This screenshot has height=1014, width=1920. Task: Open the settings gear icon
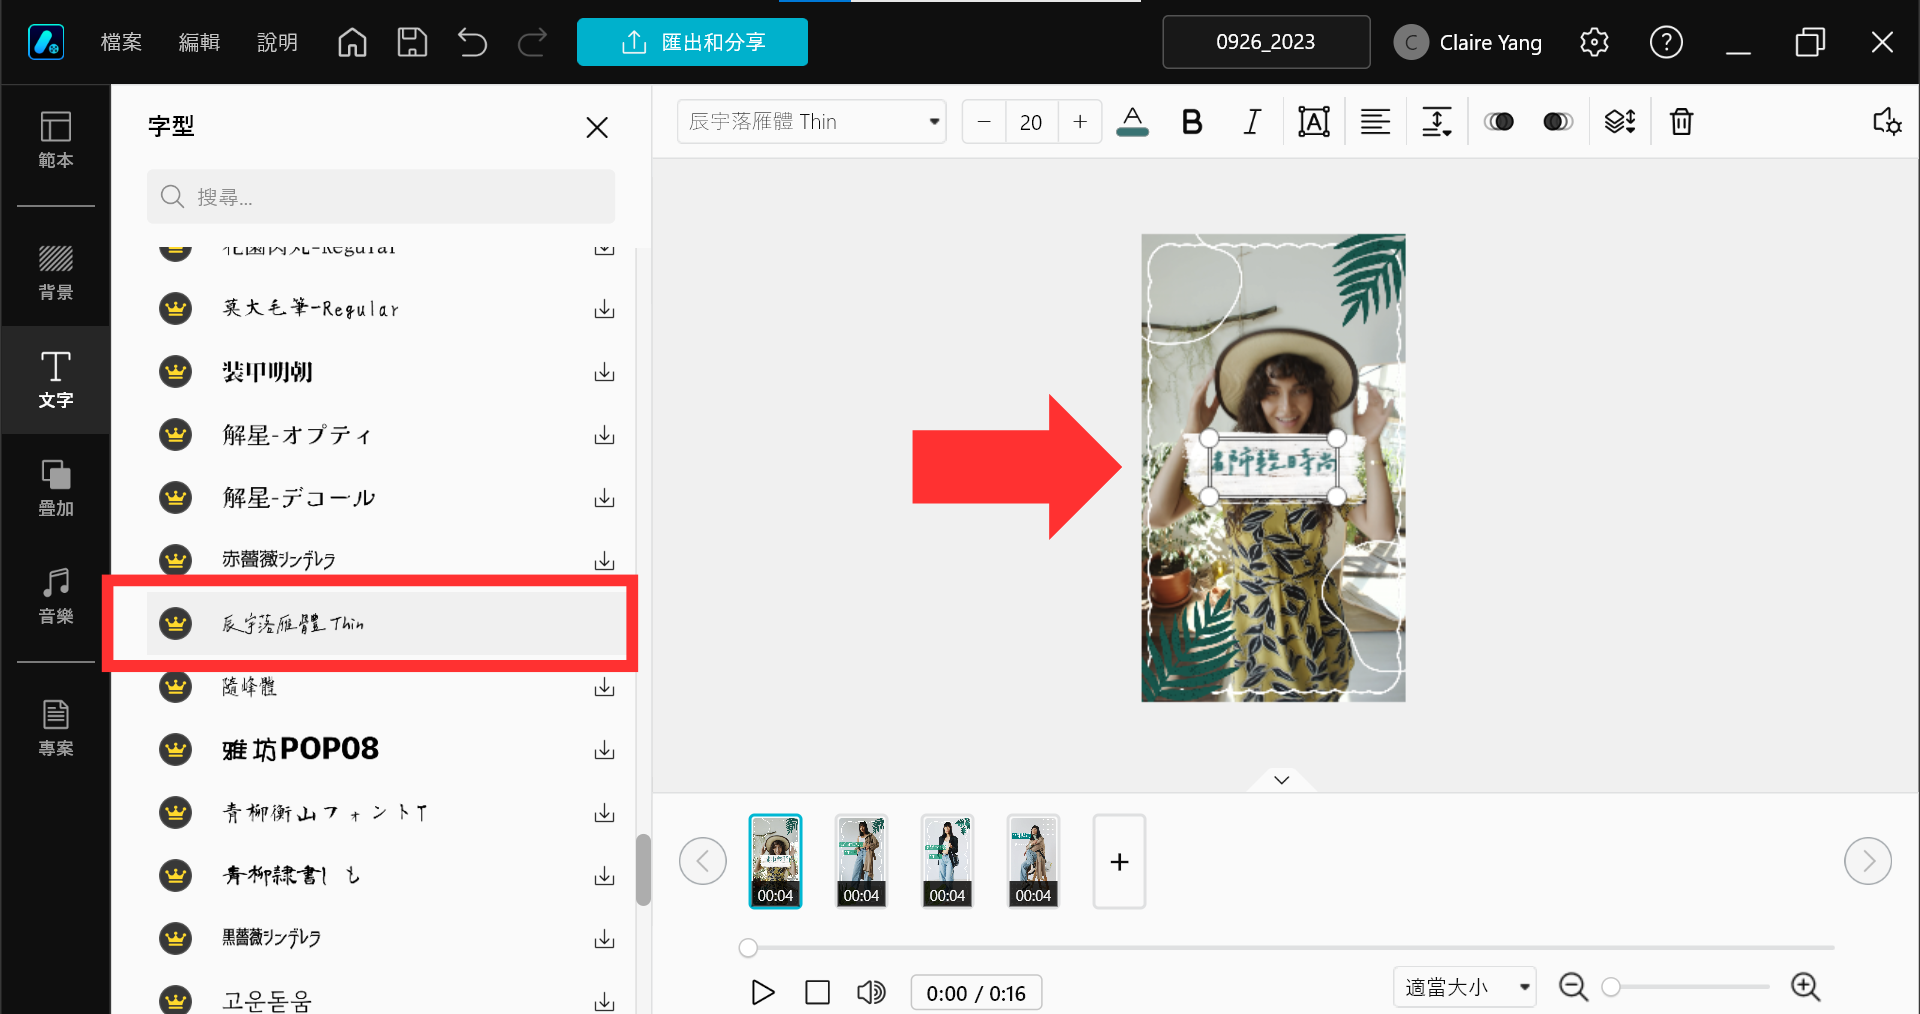point(1594,42)
